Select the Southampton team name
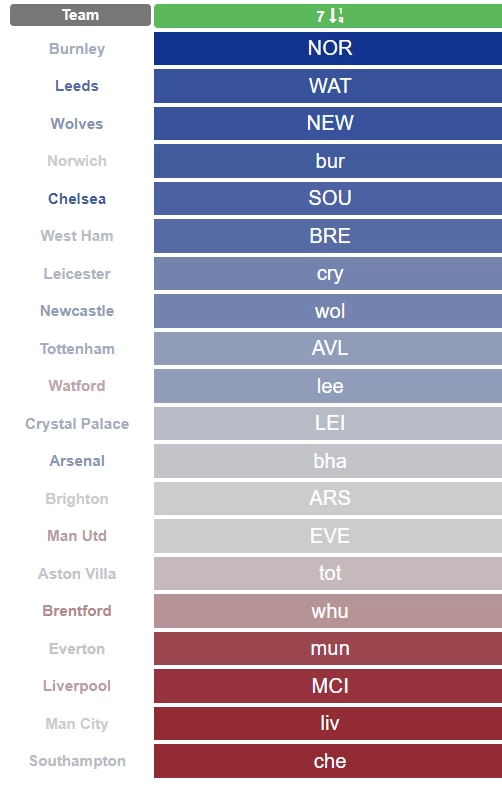Image resolution: width=502 pixels, height=786 pixels. coord(77,761)
